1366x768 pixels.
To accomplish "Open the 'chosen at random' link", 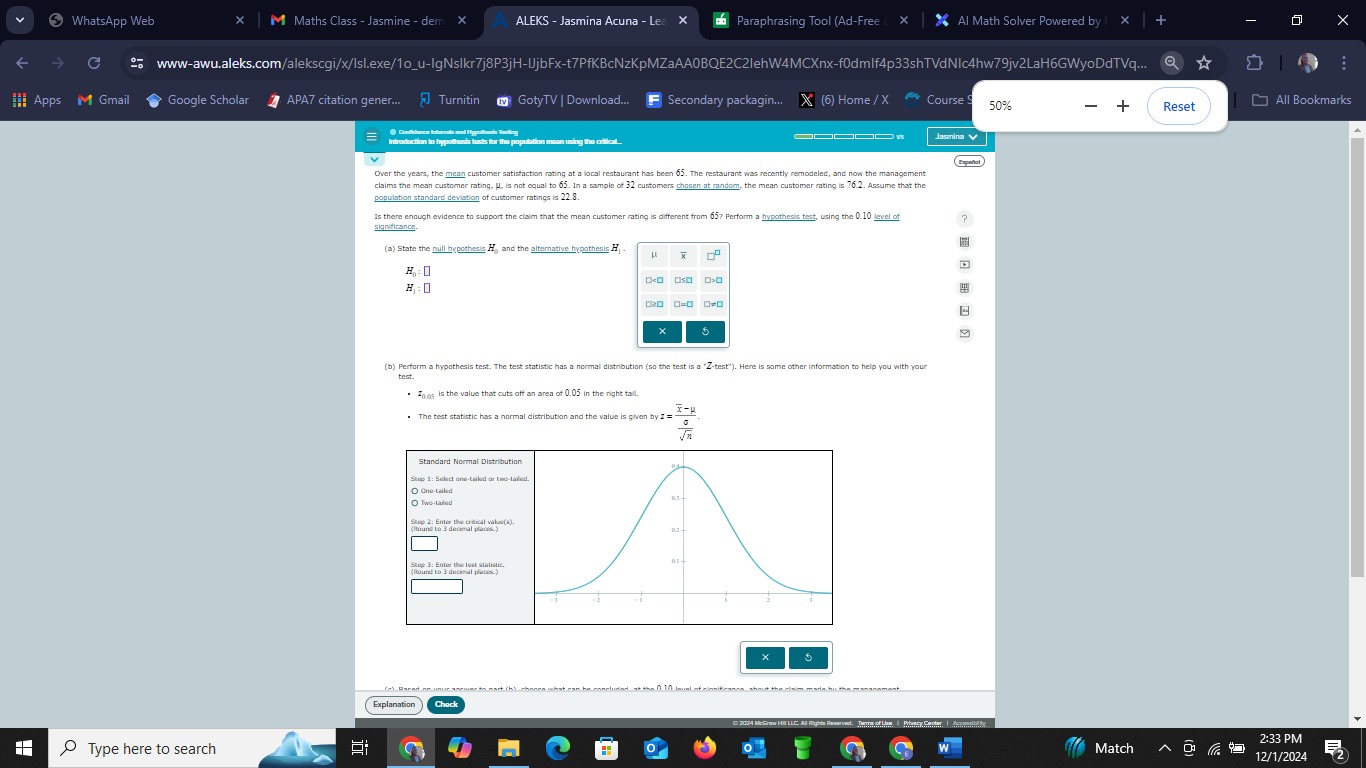I will tap(708, 186).
